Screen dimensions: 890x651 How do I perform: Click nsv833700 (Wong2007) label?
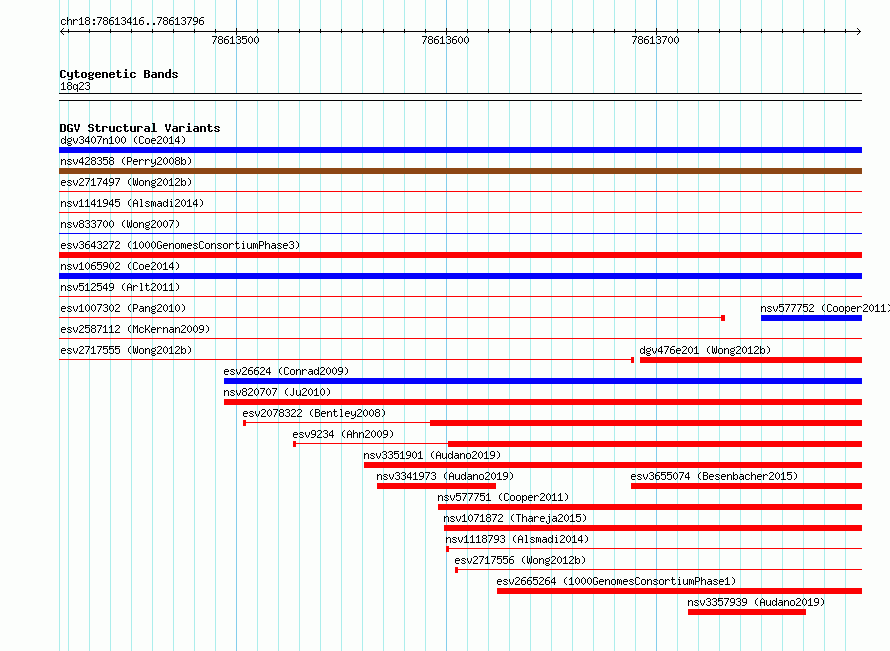coord(120,224)
